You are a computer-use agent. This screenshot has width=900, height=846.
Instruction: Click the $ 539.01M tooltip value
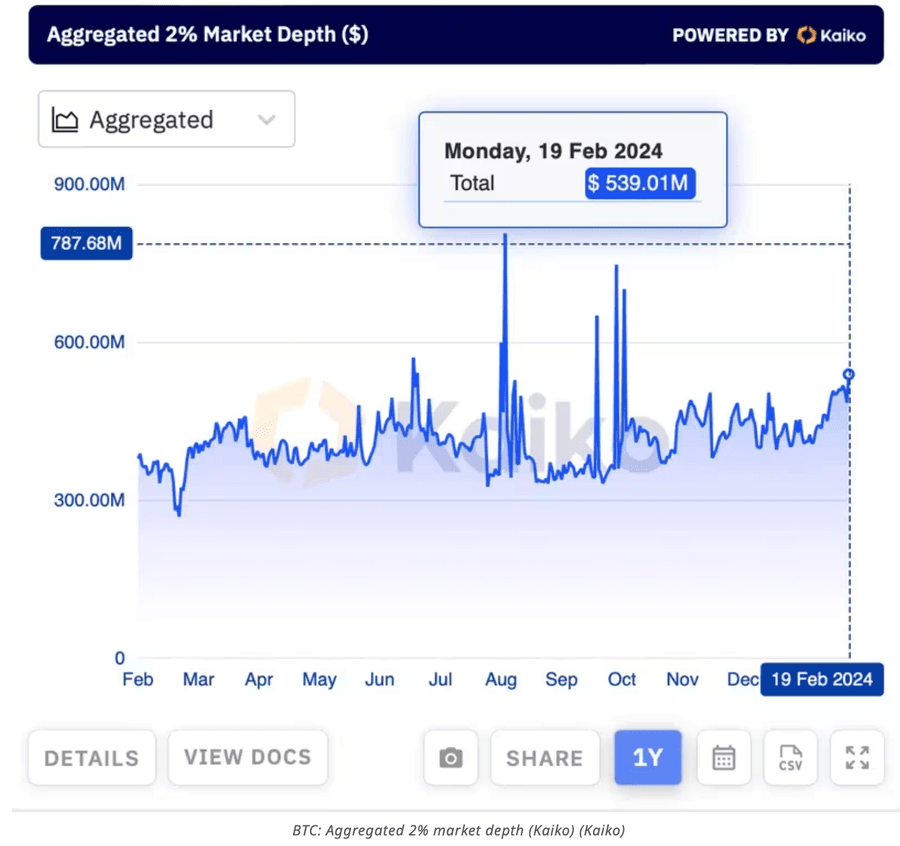point(640,183)
